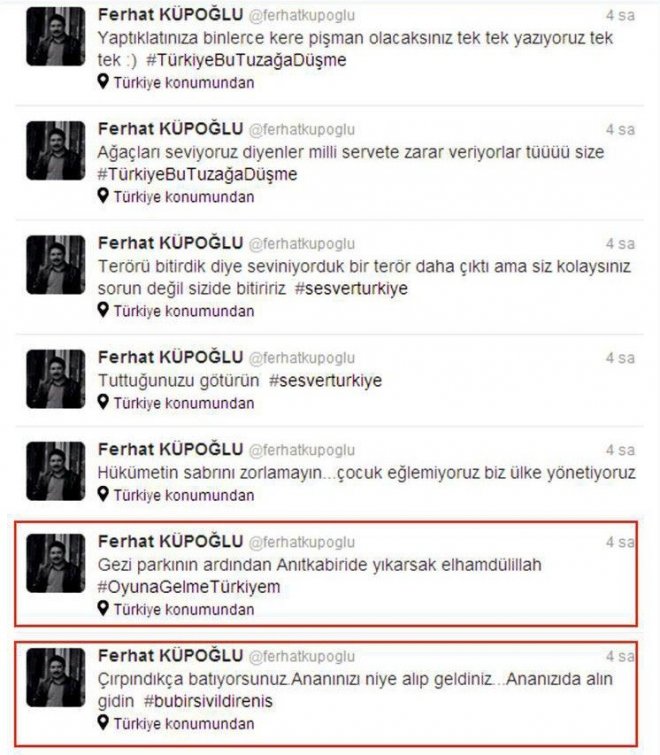Open #sesverturkiye hashtag in Tuttuğunuzu götürün tweet

point(325,380)
